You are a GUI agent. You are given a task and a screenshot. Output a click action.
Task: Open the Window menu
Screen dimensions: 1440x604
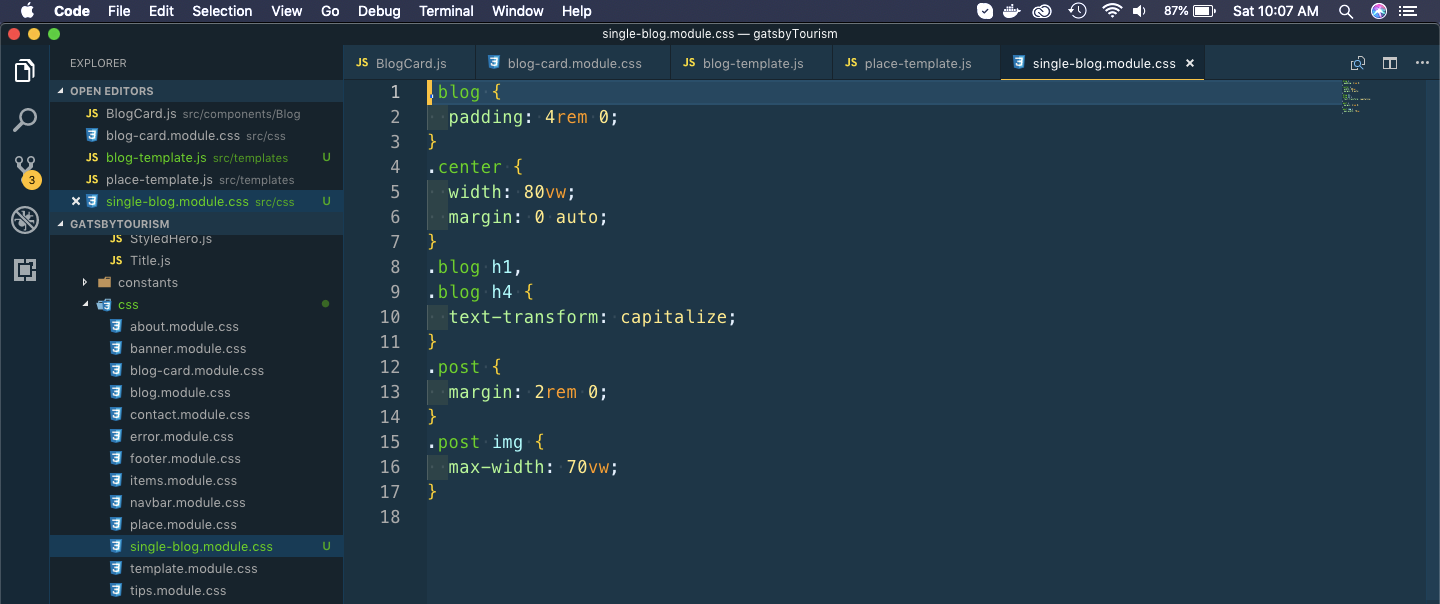pos(518,11)
